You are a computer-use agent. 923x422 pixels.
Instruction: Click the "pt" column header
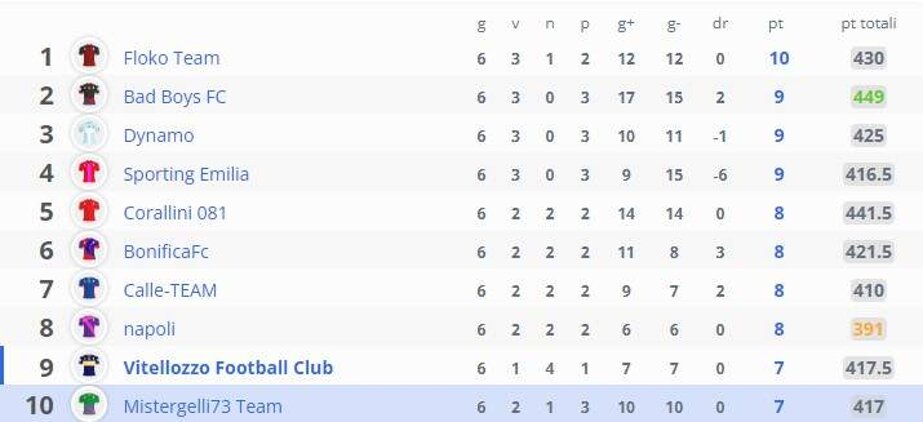[x=776, y=25]
